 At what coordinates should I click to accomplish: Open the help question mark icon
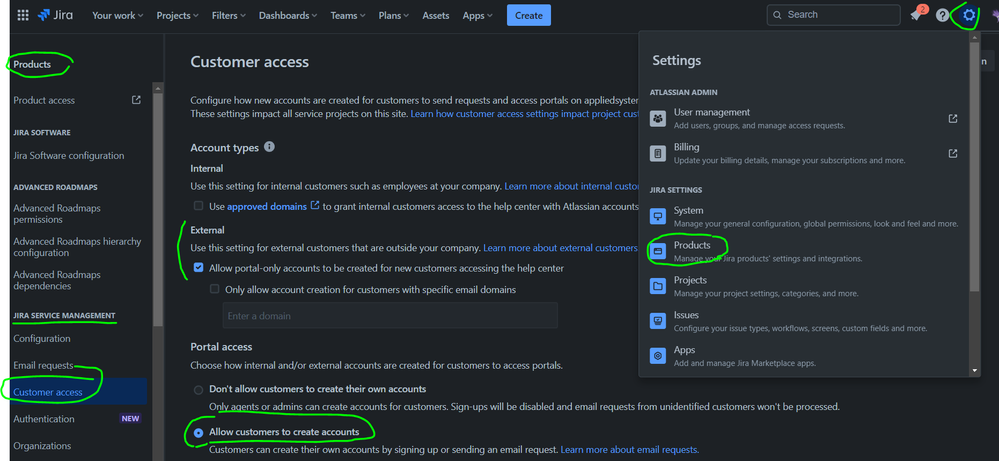(x=942, y=15)
